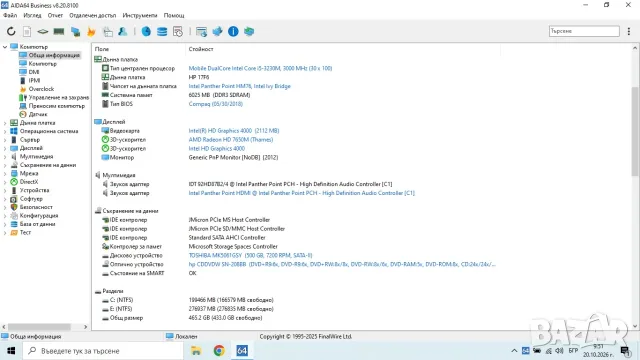This screenshot has height=360, width=640.
Task: Click the blue clock toolbar icon
Action: pyautogui.click(x=146, y=31)
